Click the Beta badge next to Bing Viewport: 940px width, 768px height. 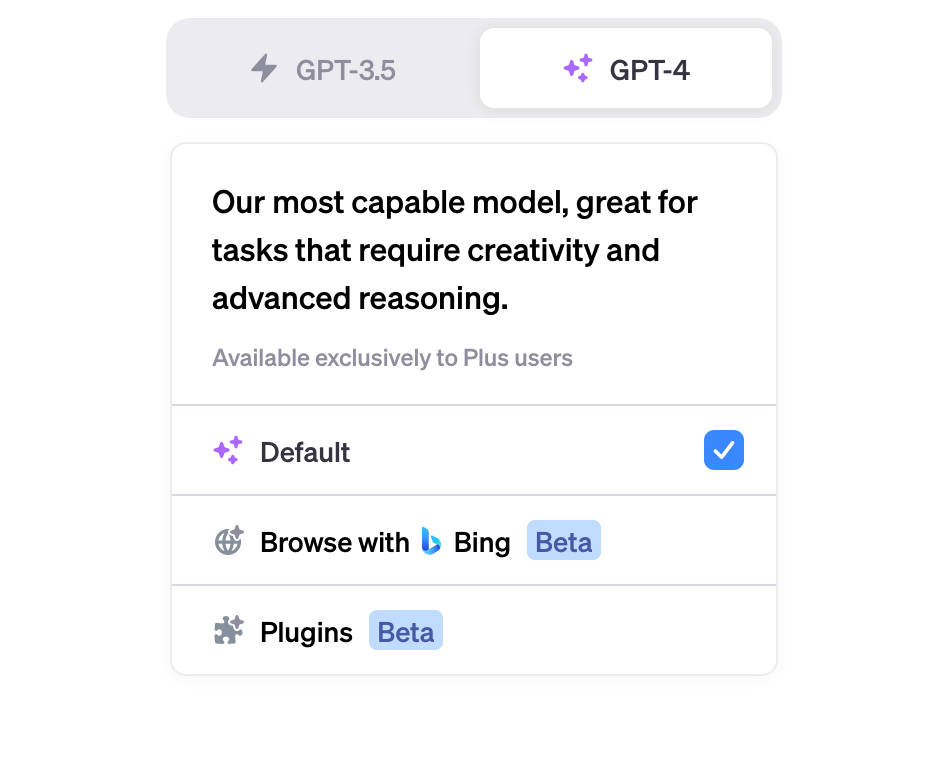564,541
